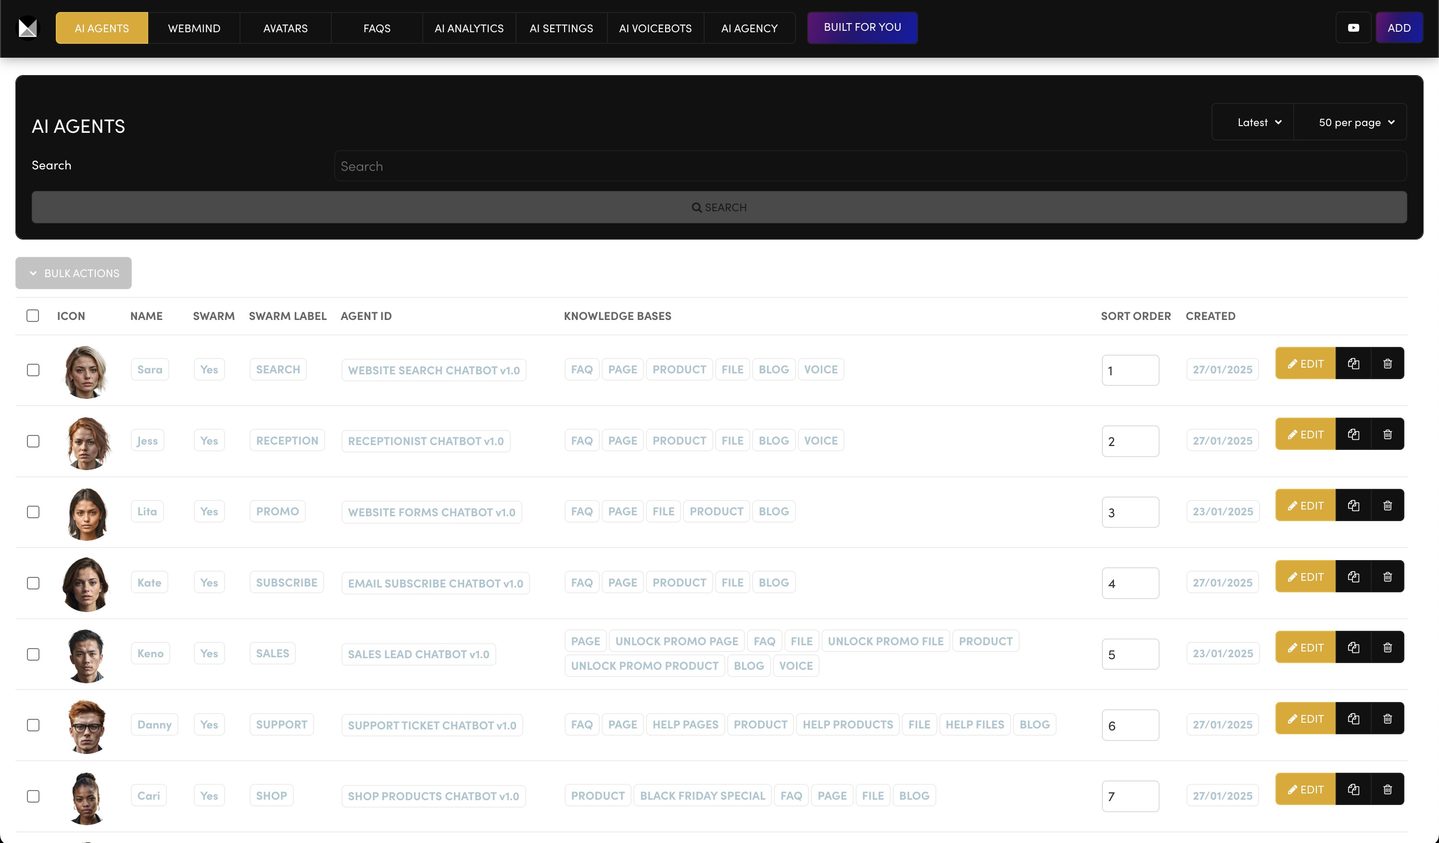Viewport: 1439px width, 843px height.
Task: Check the box for Sara agent
Action: pyautogui.click(x=33, y=370)
